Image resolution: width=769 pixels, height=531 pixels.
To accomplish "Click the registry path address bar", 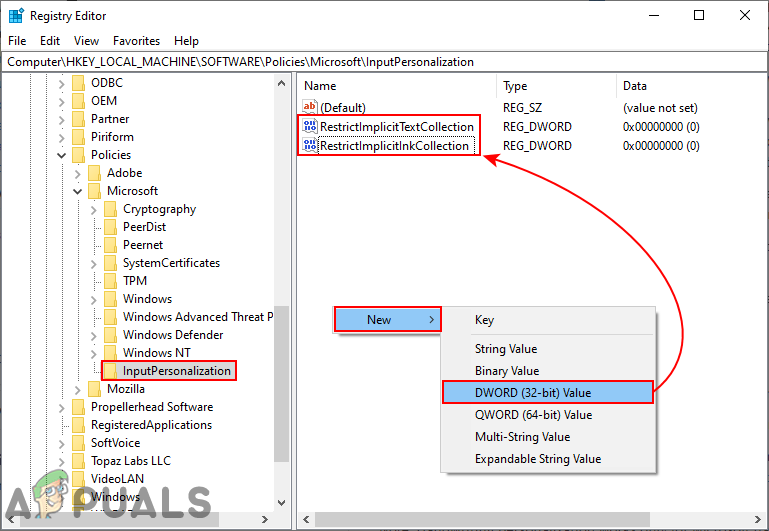I will click(384, 62).
